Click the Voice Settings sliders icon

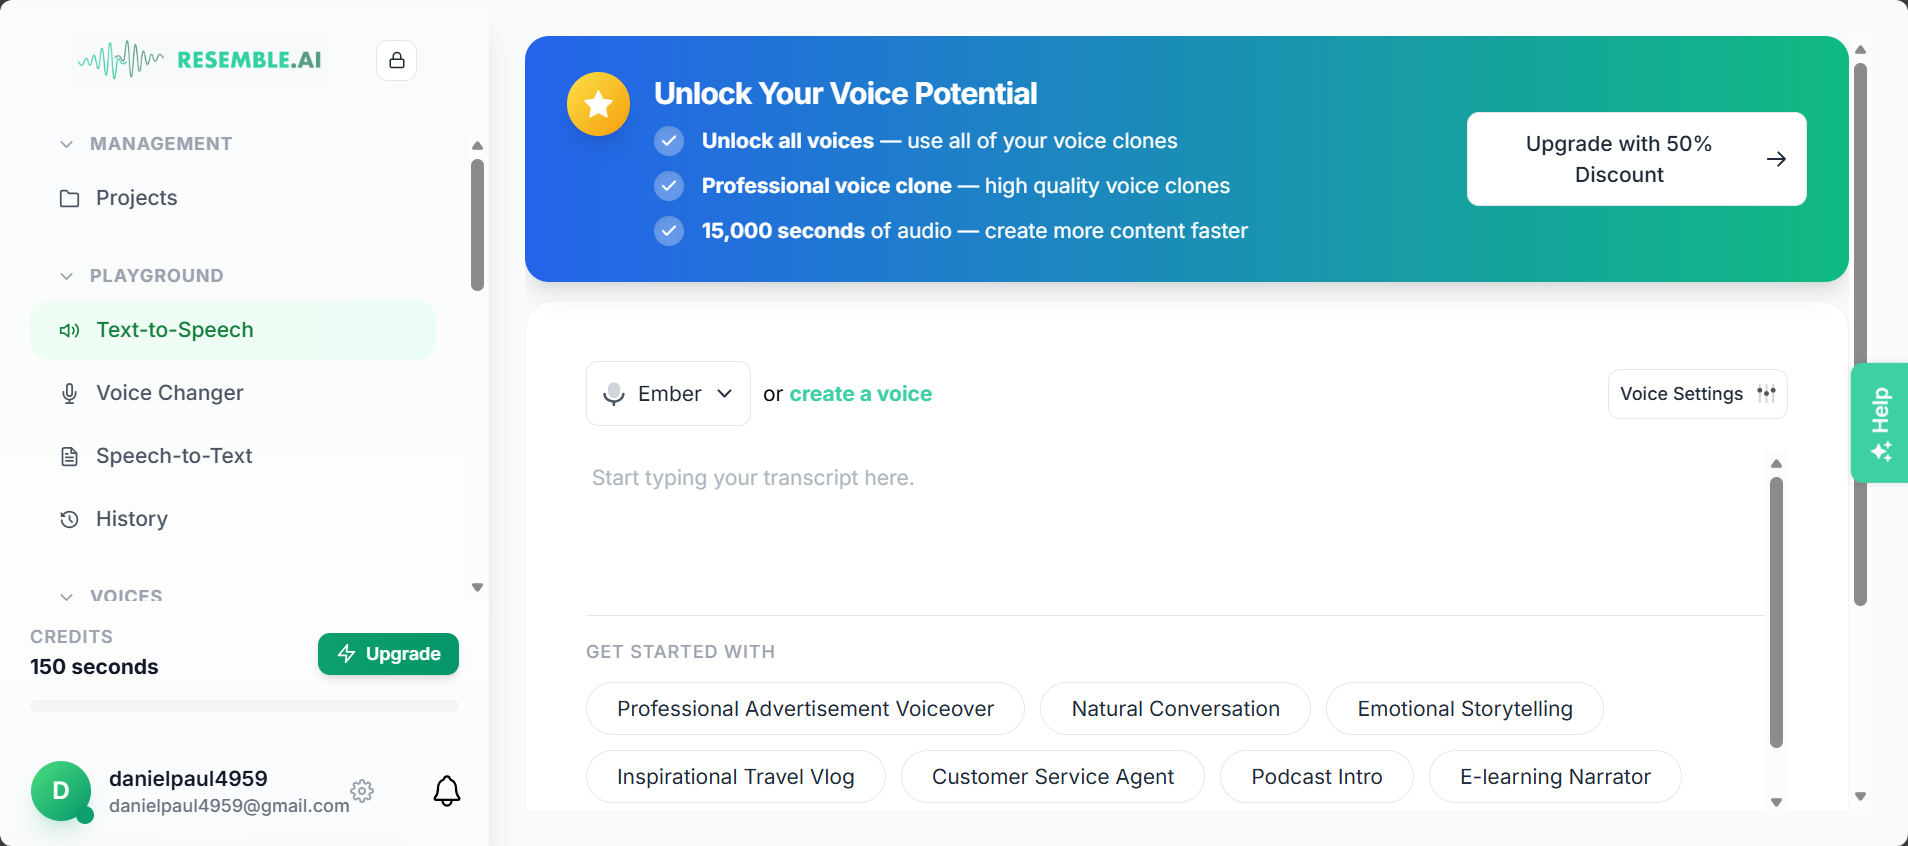coord(1766,394)
